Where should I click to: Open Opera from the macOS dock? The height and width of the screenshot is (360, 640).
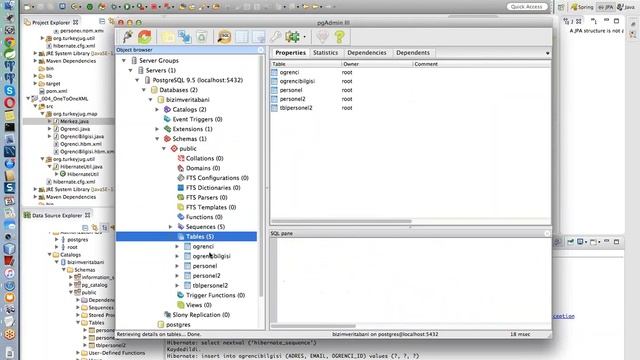pyautogui.click(x=10, y=103)
